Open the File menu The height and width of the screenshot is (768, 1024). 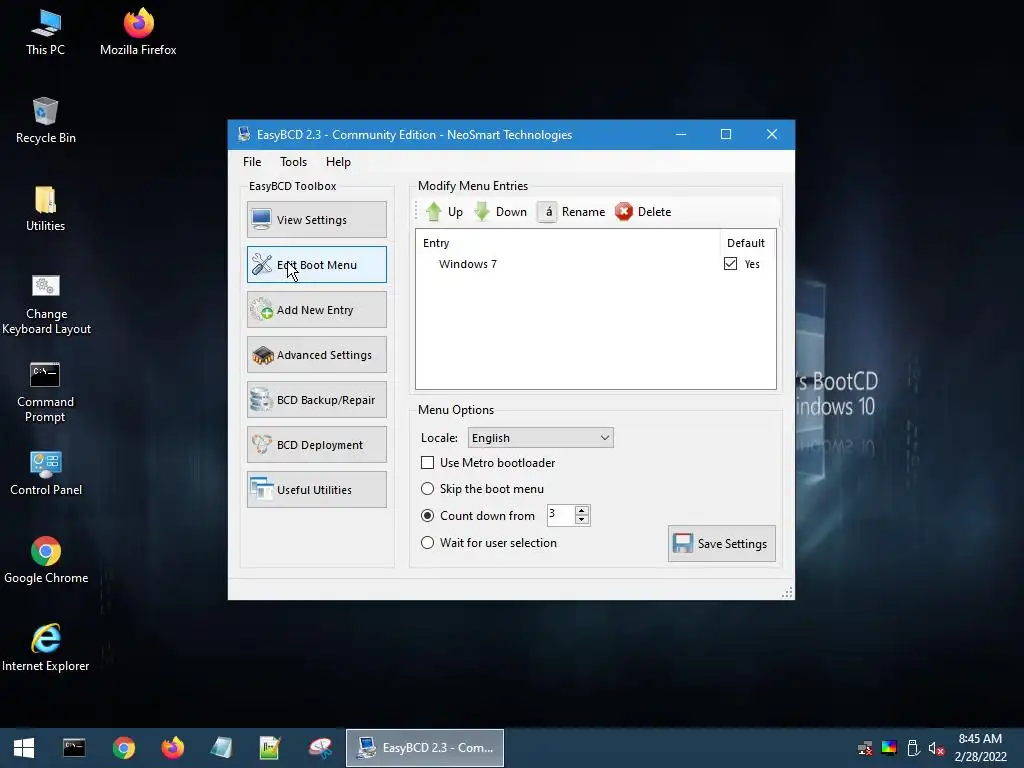(x=252, y=161)
